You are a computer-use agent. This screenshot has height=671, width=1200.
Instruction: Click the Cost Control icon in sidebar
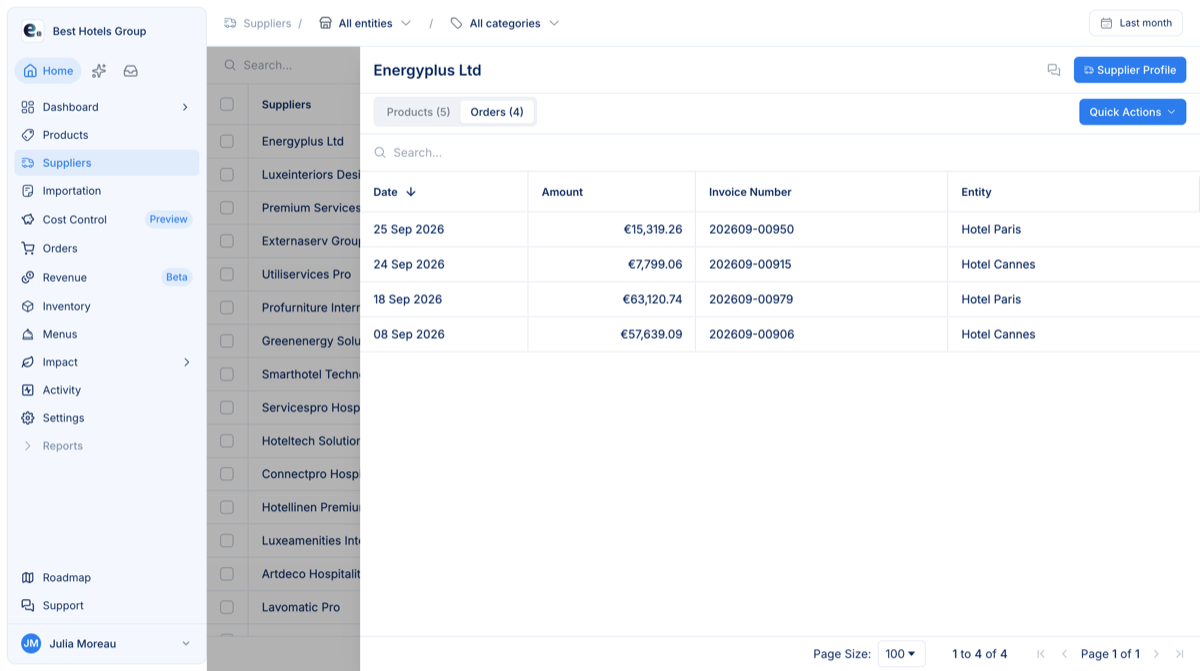coord(28,219)
